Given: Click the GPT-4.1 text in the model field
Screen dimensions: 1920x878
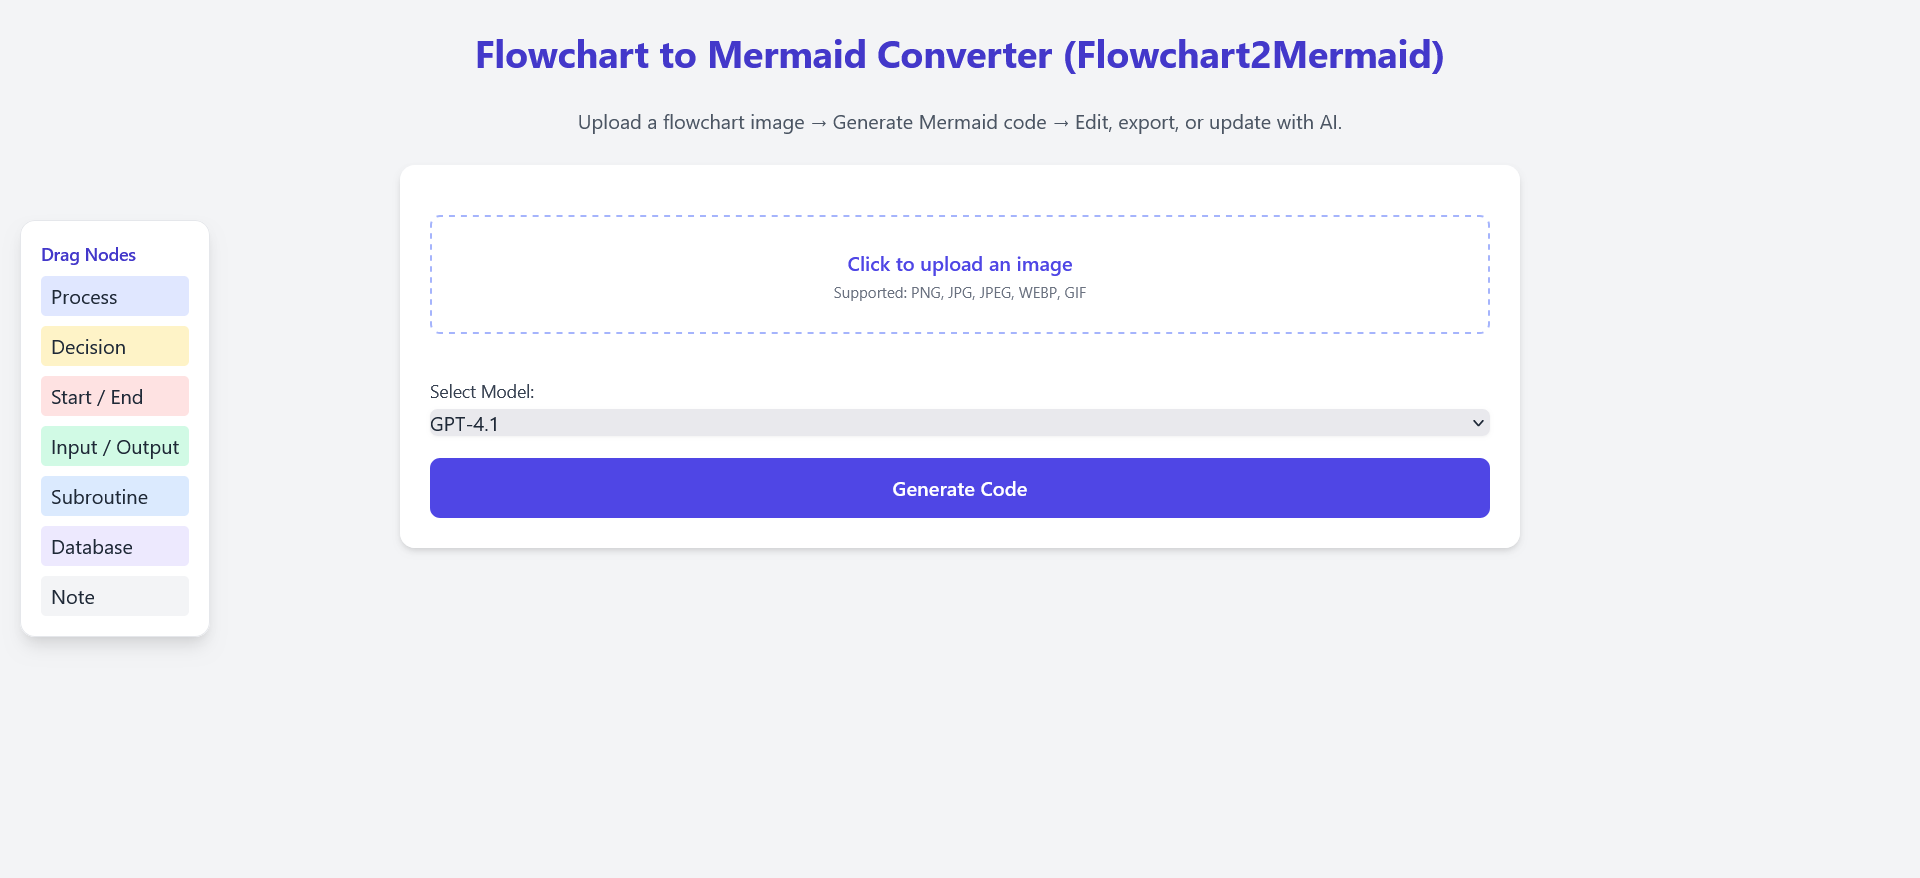Looking at the screenshot, I should tap(464, 424).
